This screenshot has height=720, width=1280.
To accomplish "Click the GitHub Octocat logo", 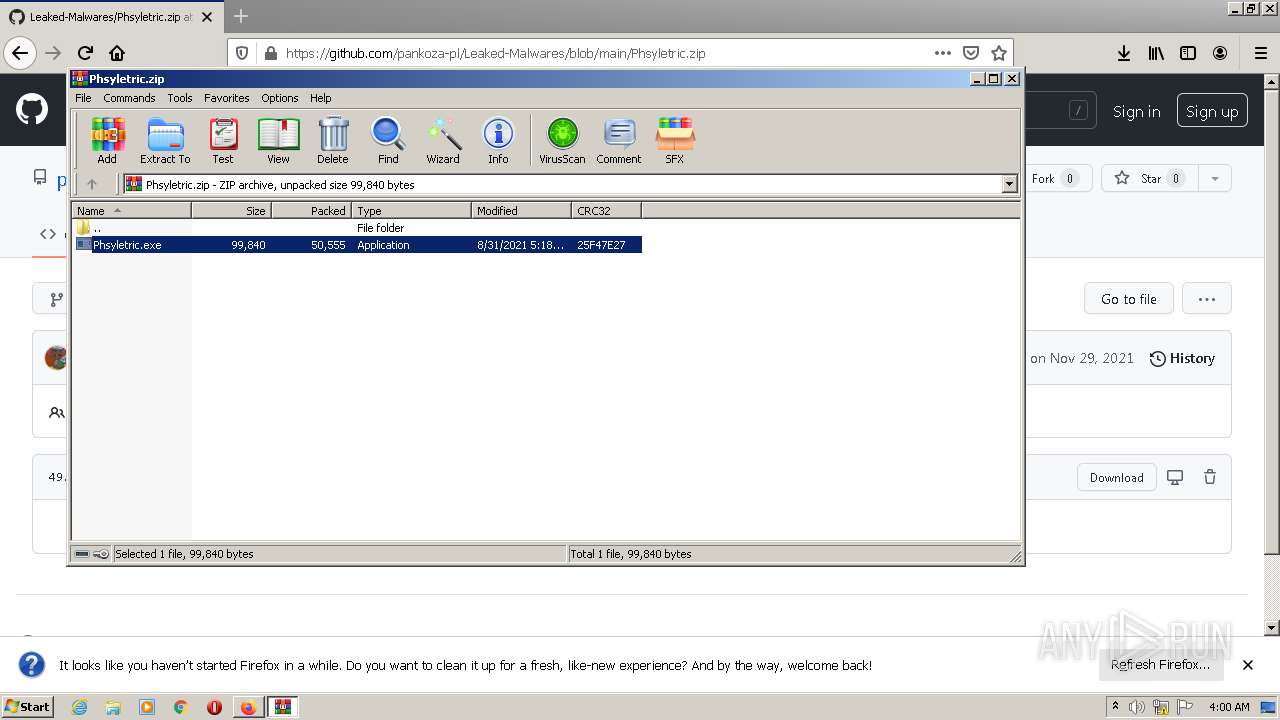I will tap(32, 110).
